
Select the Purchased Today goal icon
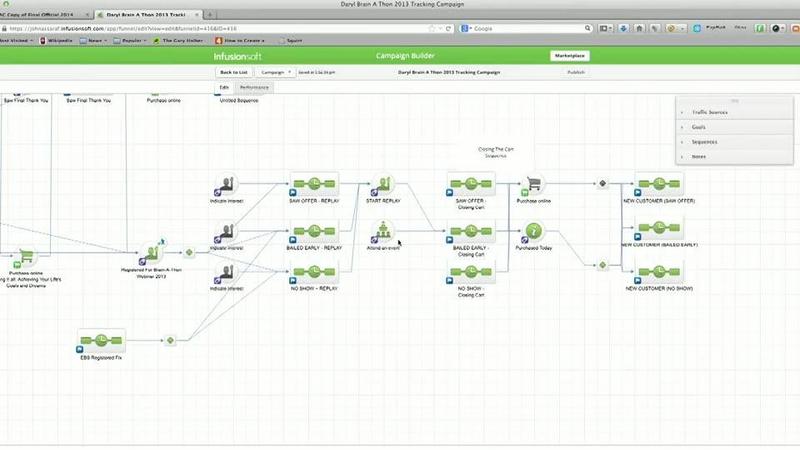(533, 231)
